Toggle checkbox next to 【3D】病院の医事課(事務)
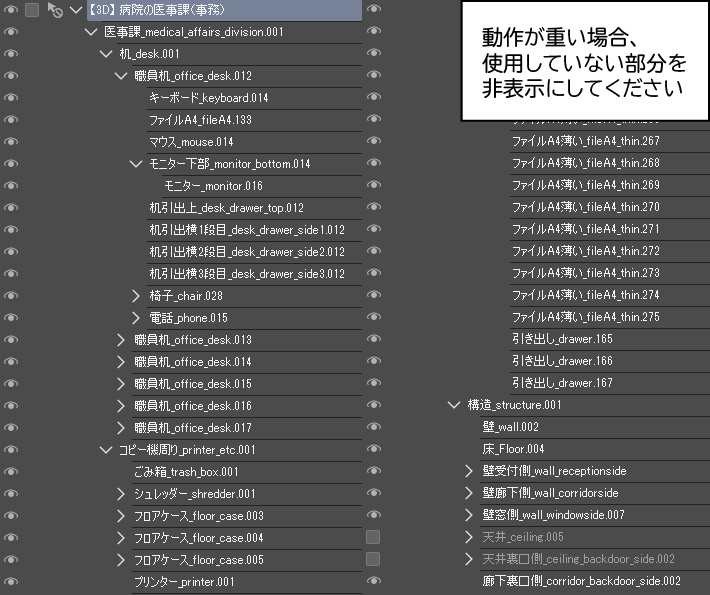Screen dimensions: 710x595 pos(32,10)
